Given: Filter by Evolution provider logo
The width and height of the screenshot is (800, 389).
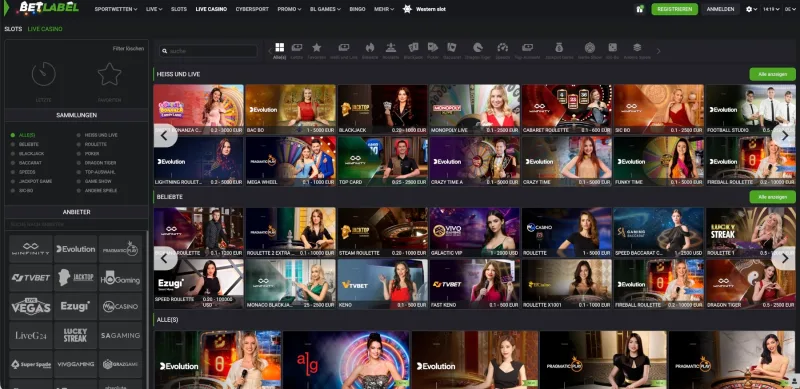Looking at the screenshot, I should [76, 249].
